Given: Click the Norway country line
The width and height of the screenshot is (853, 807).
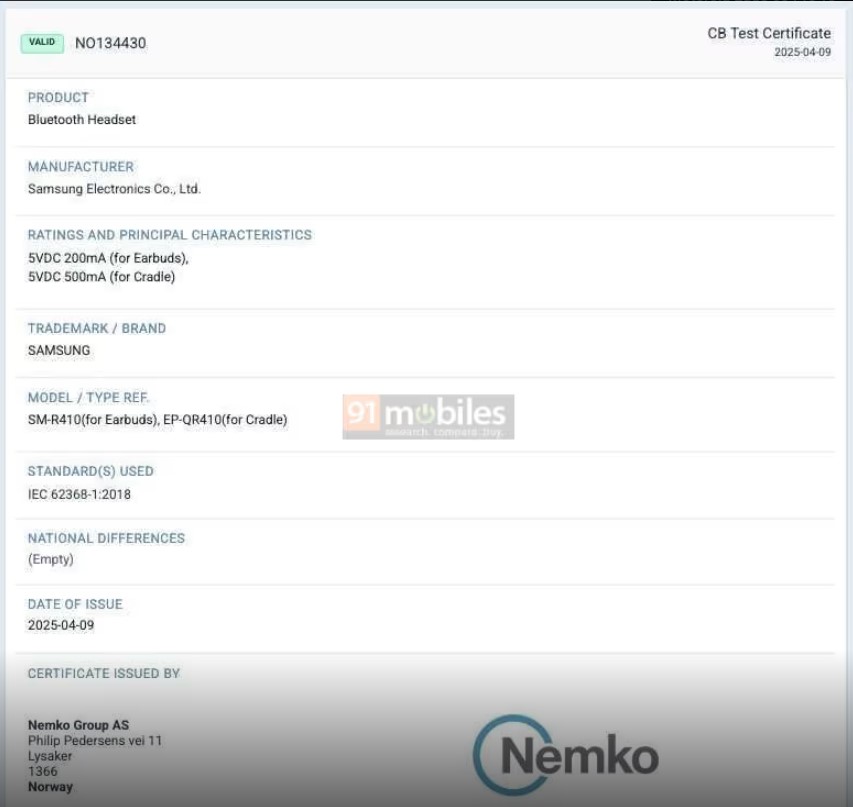Looking at the screenshot, I should coord(50,787).
